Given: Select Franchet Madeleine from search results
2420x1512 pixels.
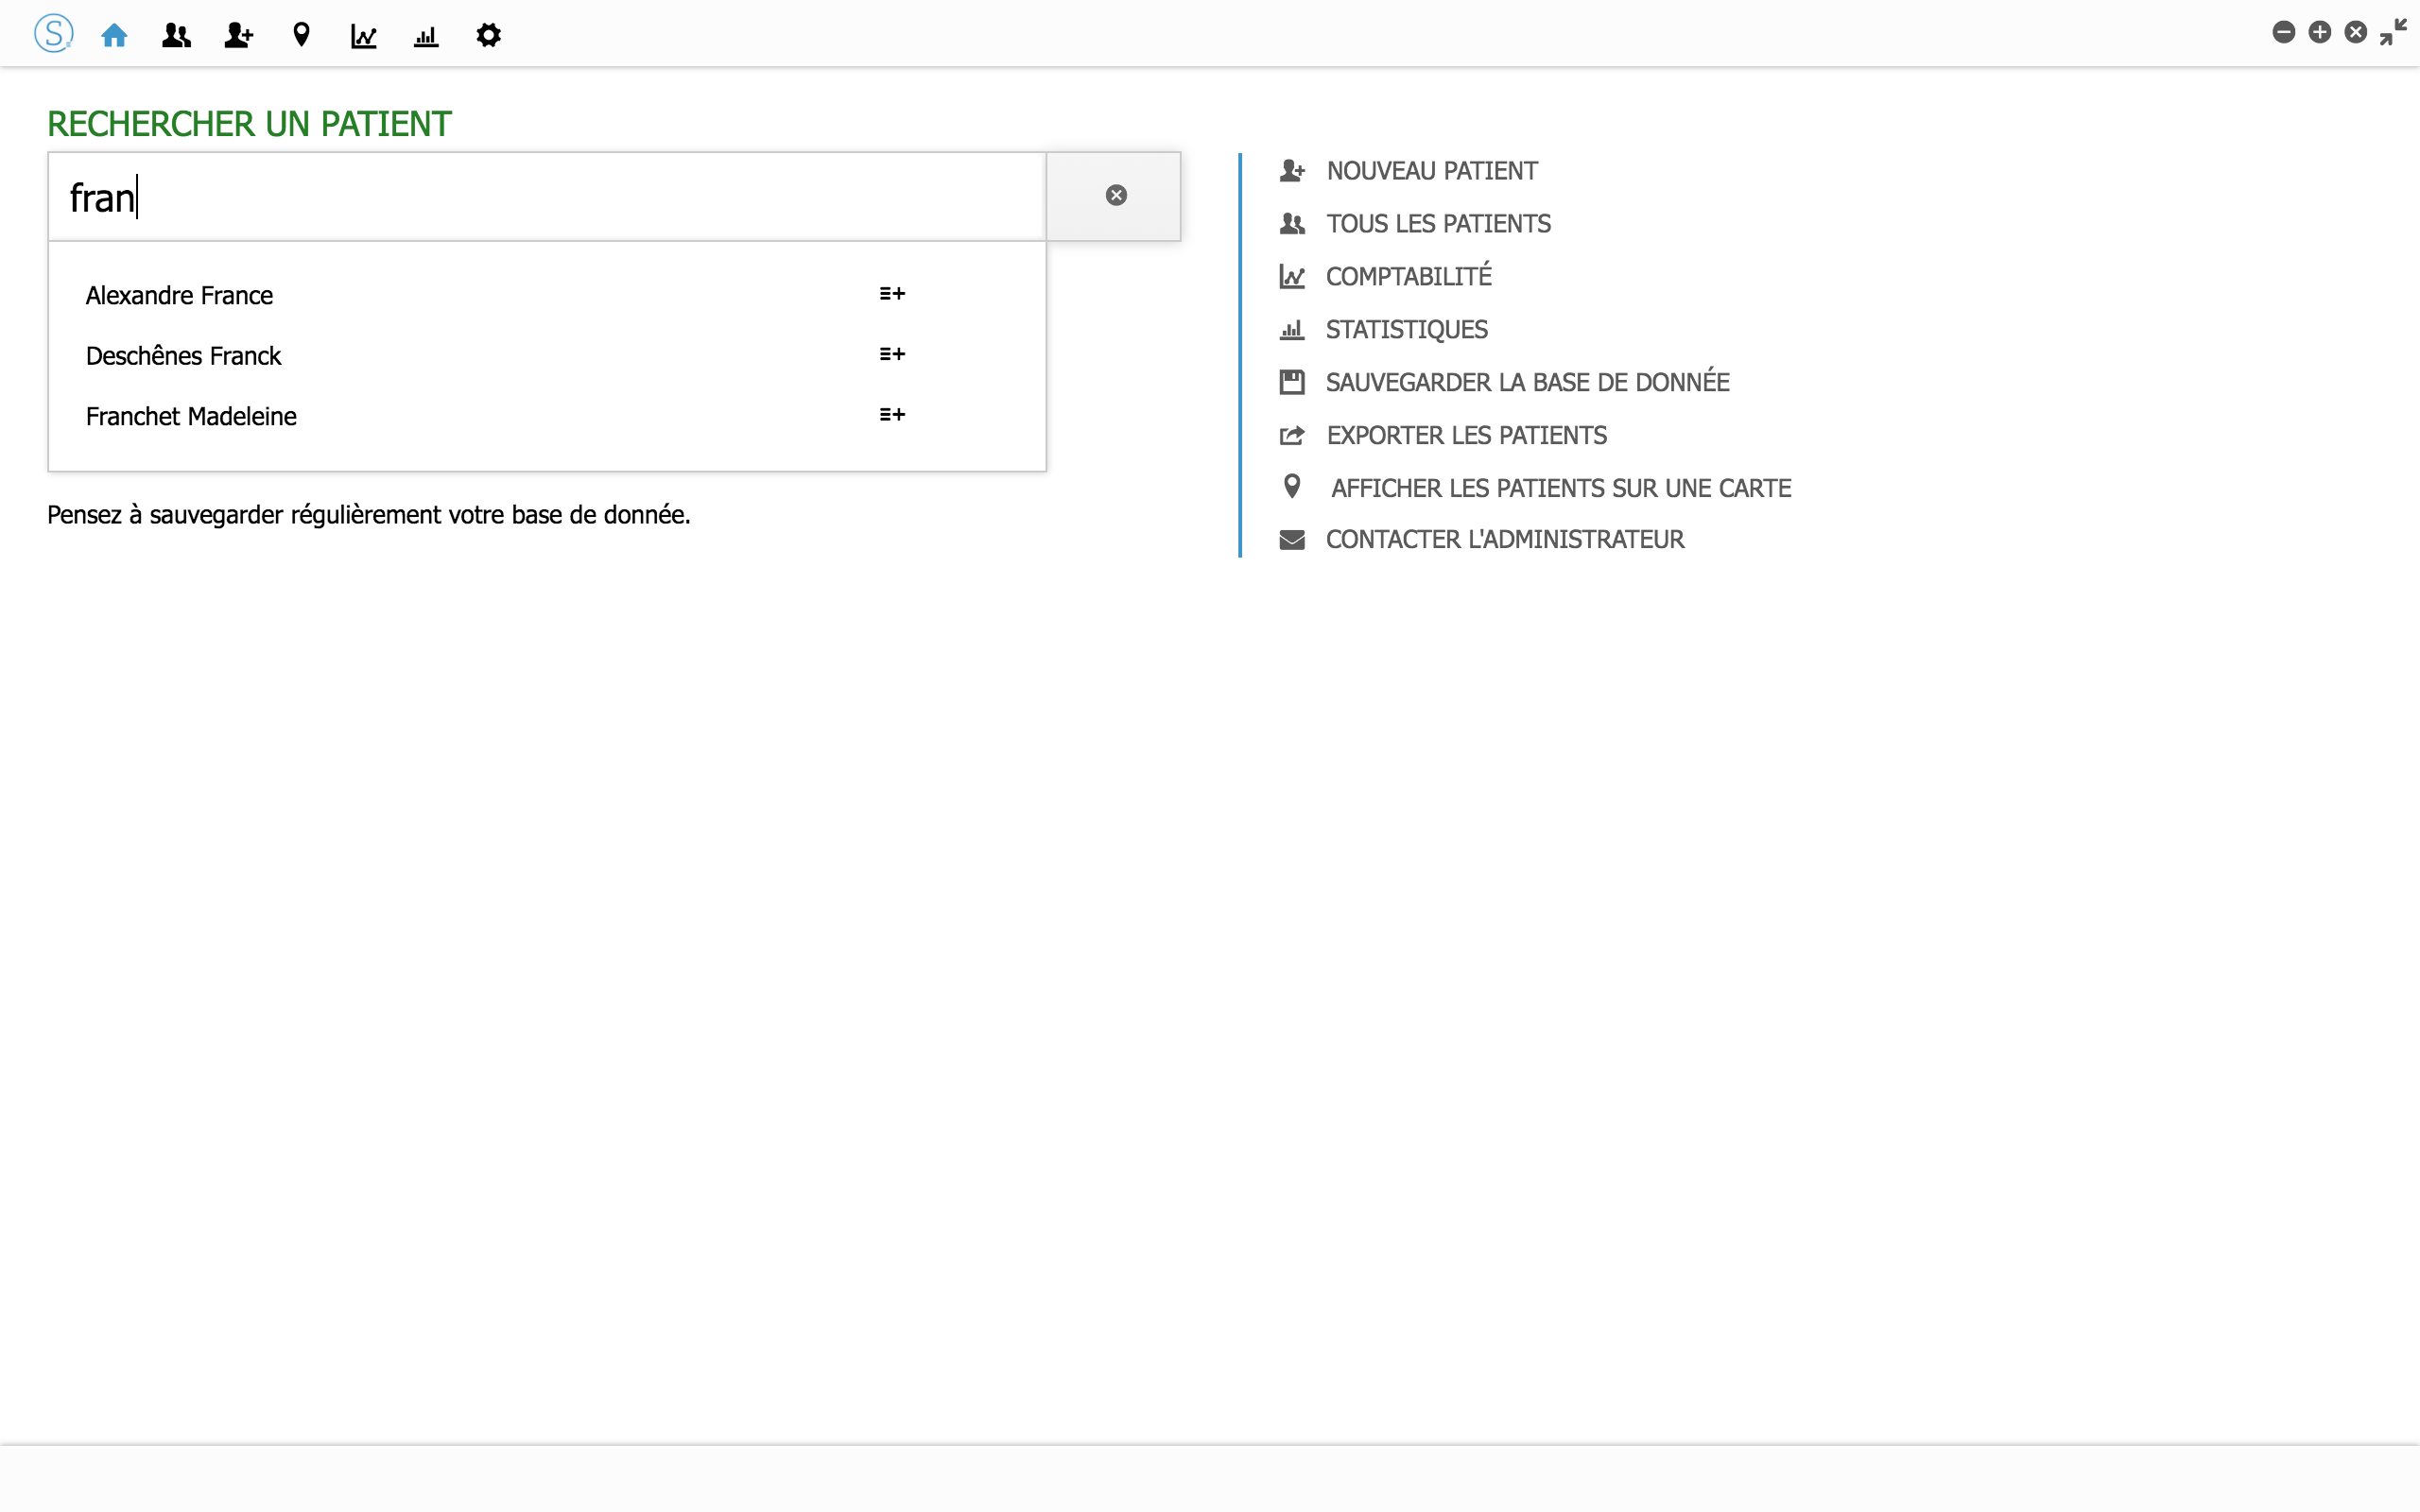Looking at the screenshot, I should pyautogui.click(x=191, y=416).
